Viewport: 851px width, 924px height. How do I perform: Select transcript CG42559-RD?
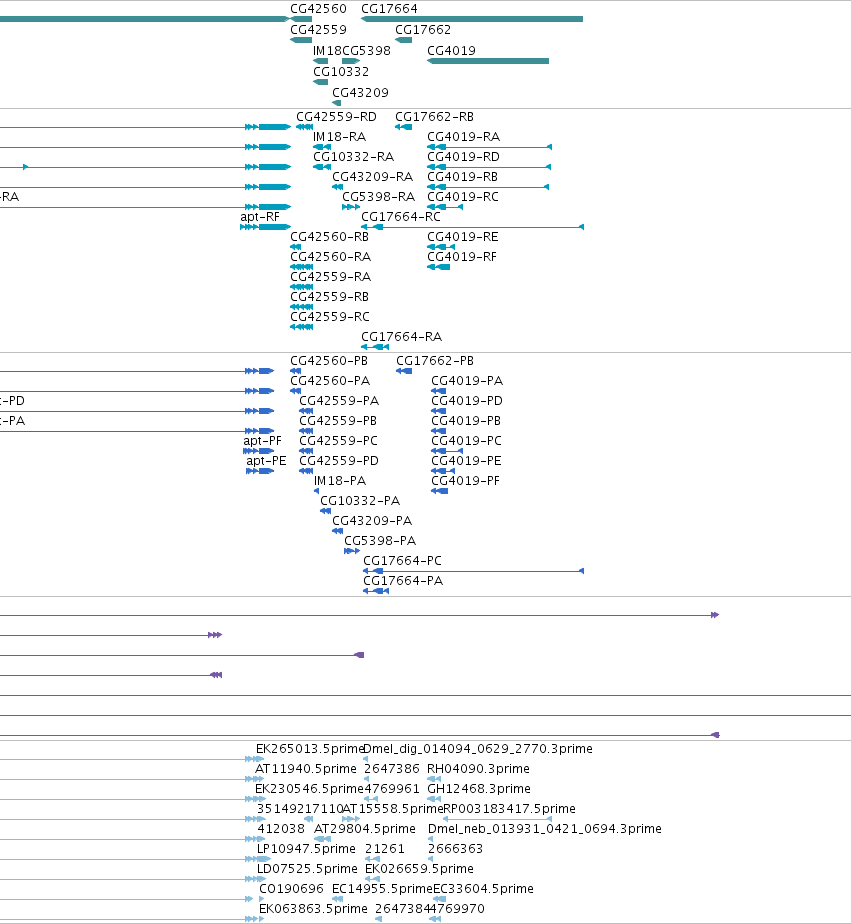coord(336,117)
